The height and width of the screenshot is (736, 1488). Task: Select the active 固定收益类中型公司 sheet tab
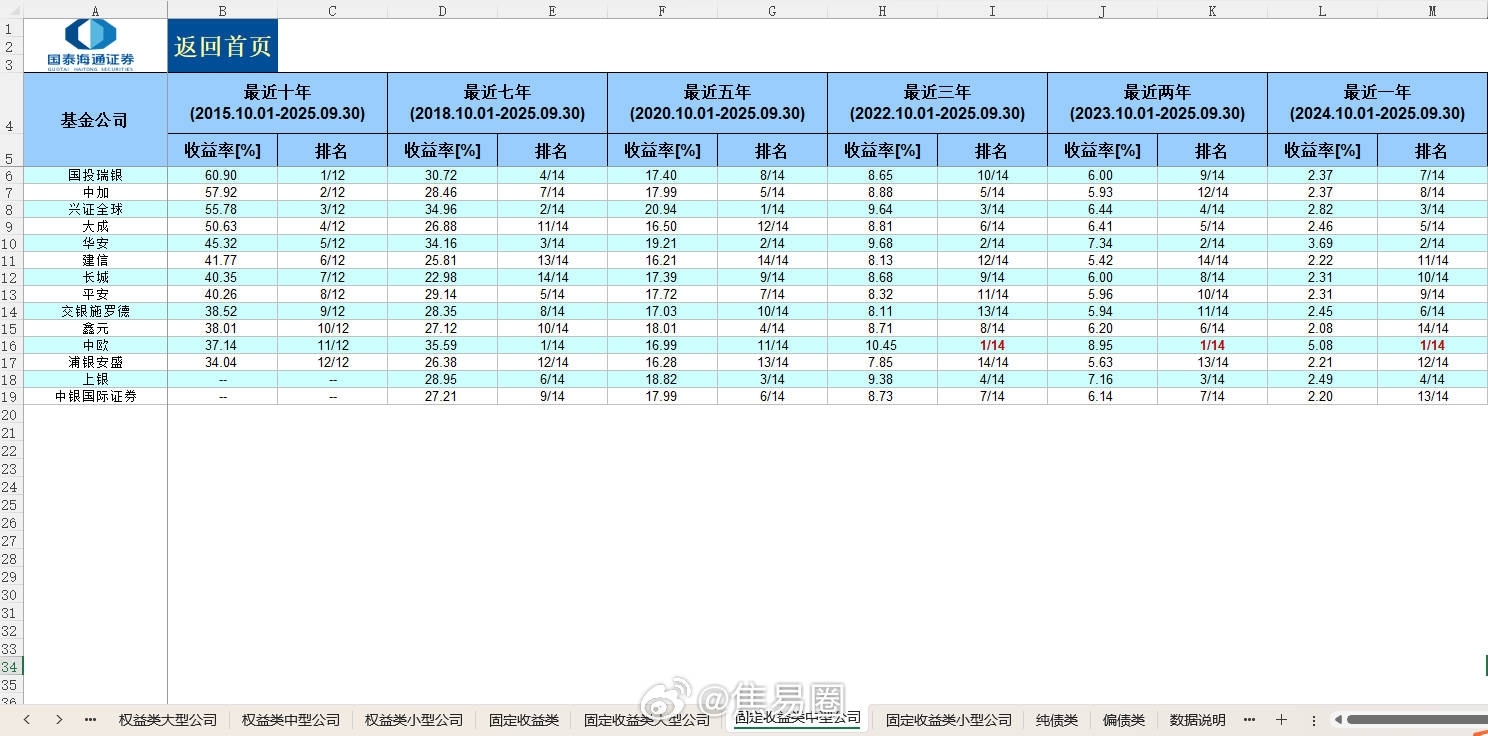(797, 718)
